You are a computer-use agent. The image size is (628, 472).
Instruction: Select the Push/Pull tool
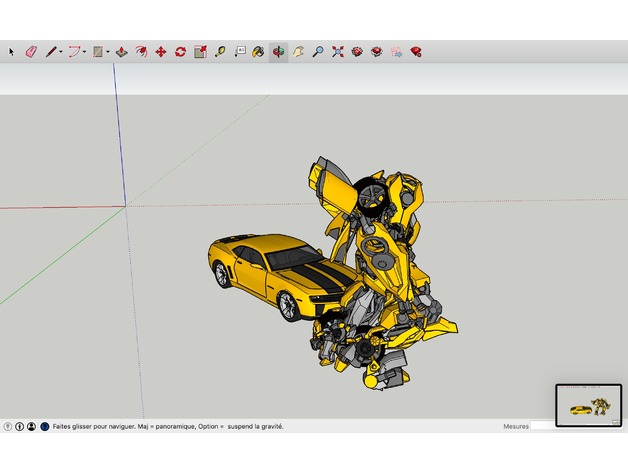coord(121,52)
